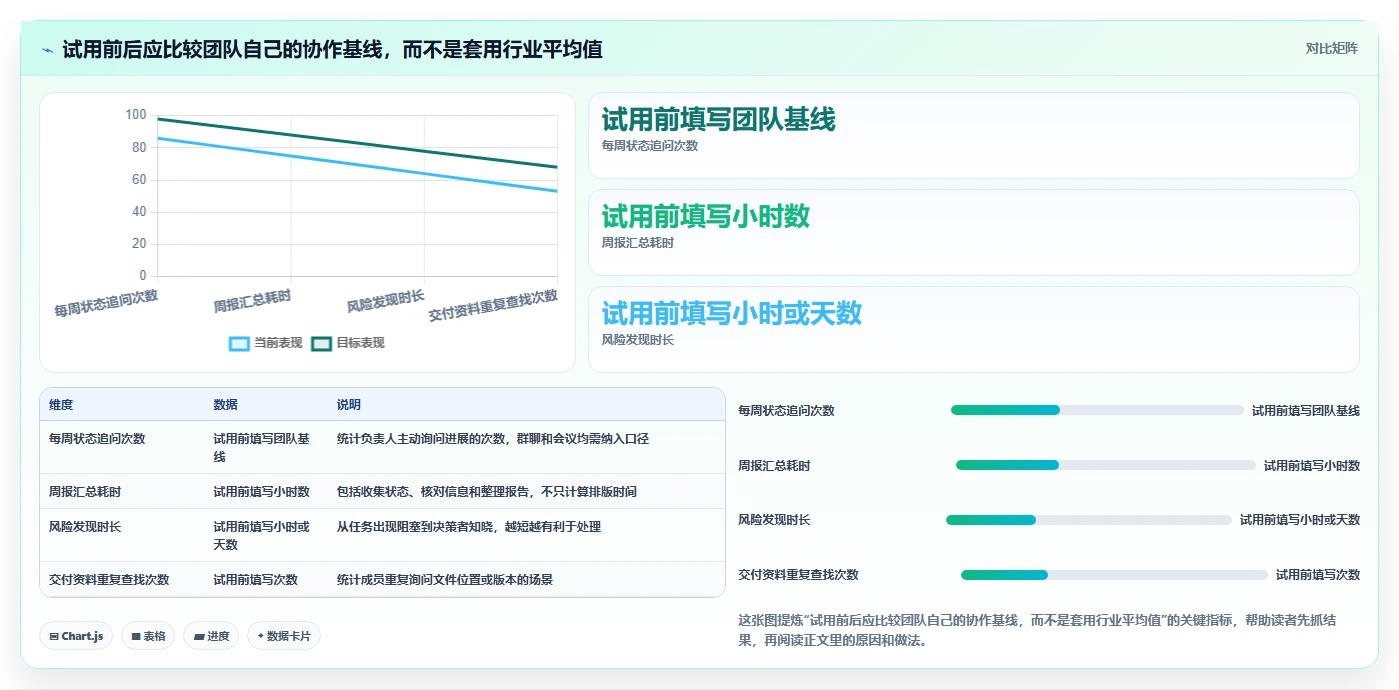Click description 从任务出现阻塞到决策者知晓
1399x690 pixels.
click(469, 526)
